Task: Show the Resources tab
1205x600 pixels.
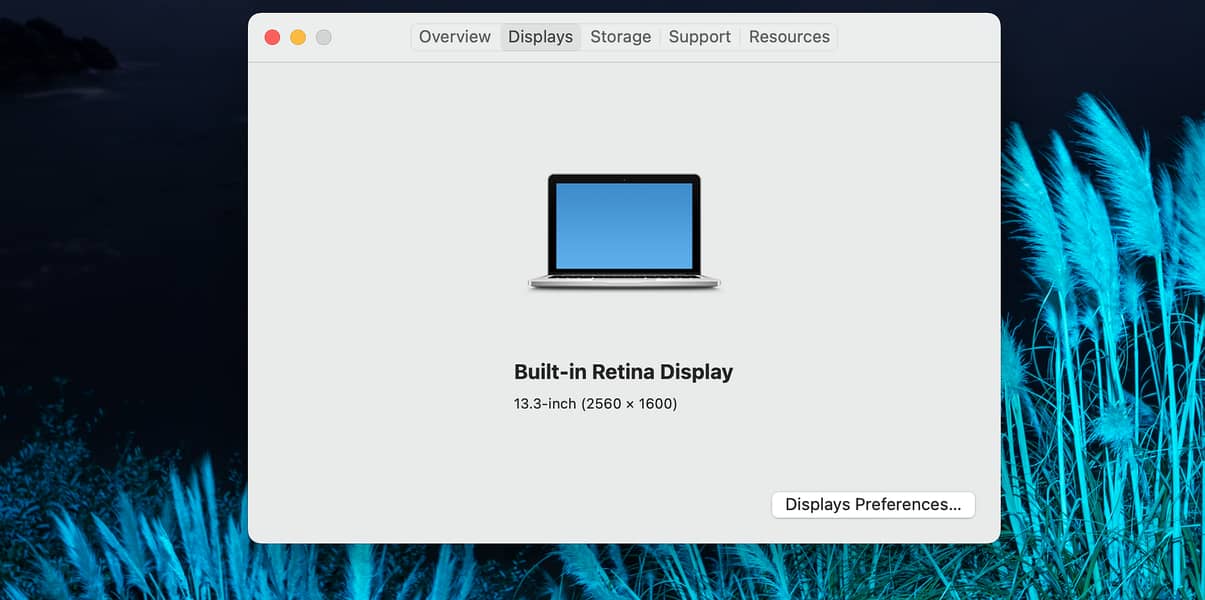Action: click(789, 37)
